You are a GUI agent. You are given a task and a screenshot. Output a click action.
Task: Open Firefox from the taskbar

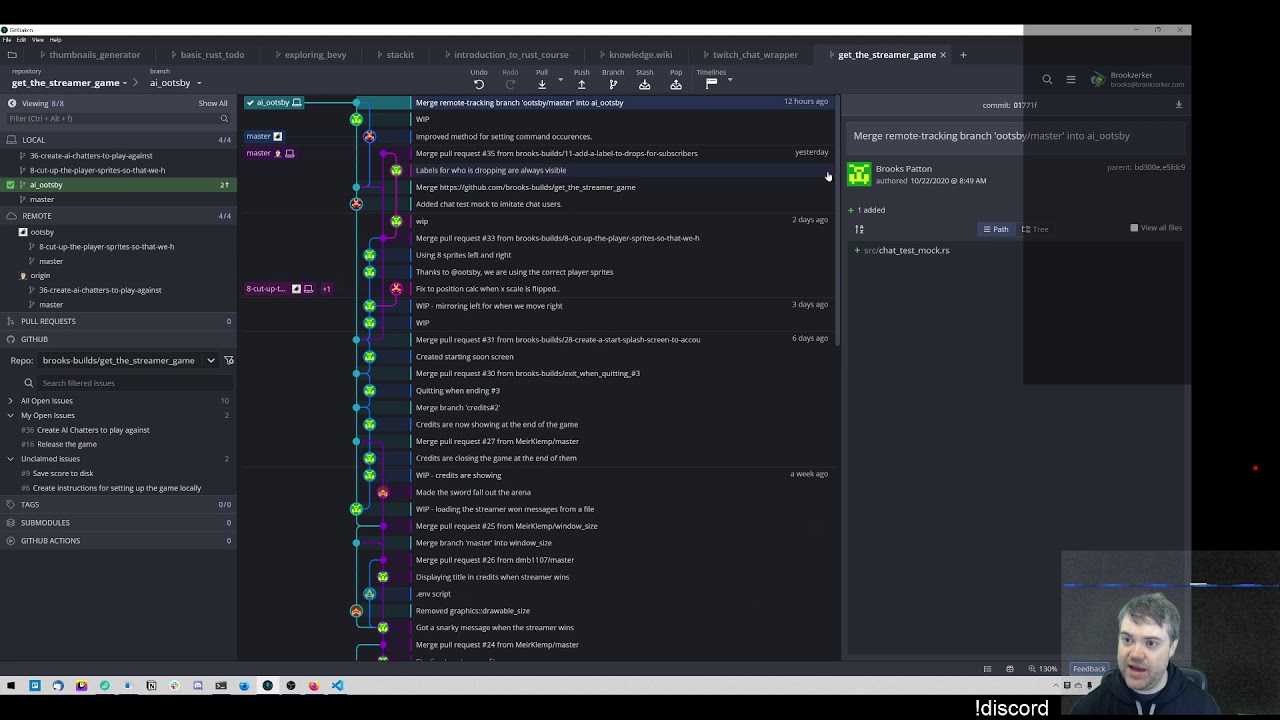(x=314, y=686)
